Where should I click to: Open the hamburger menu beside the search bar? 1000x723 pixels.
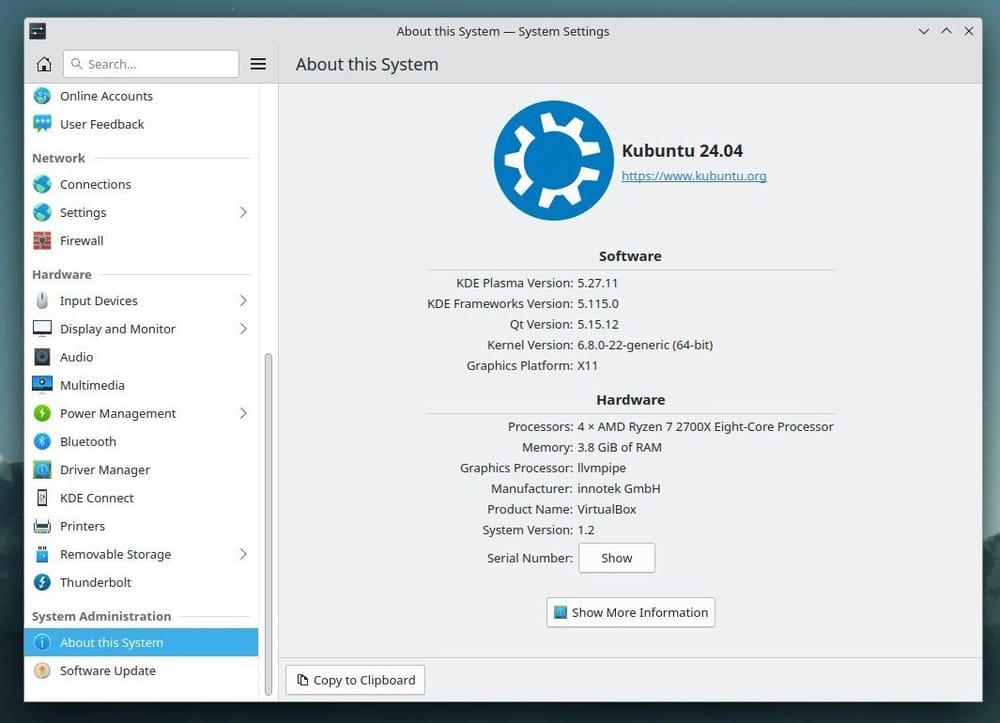(x=258, y=63)
